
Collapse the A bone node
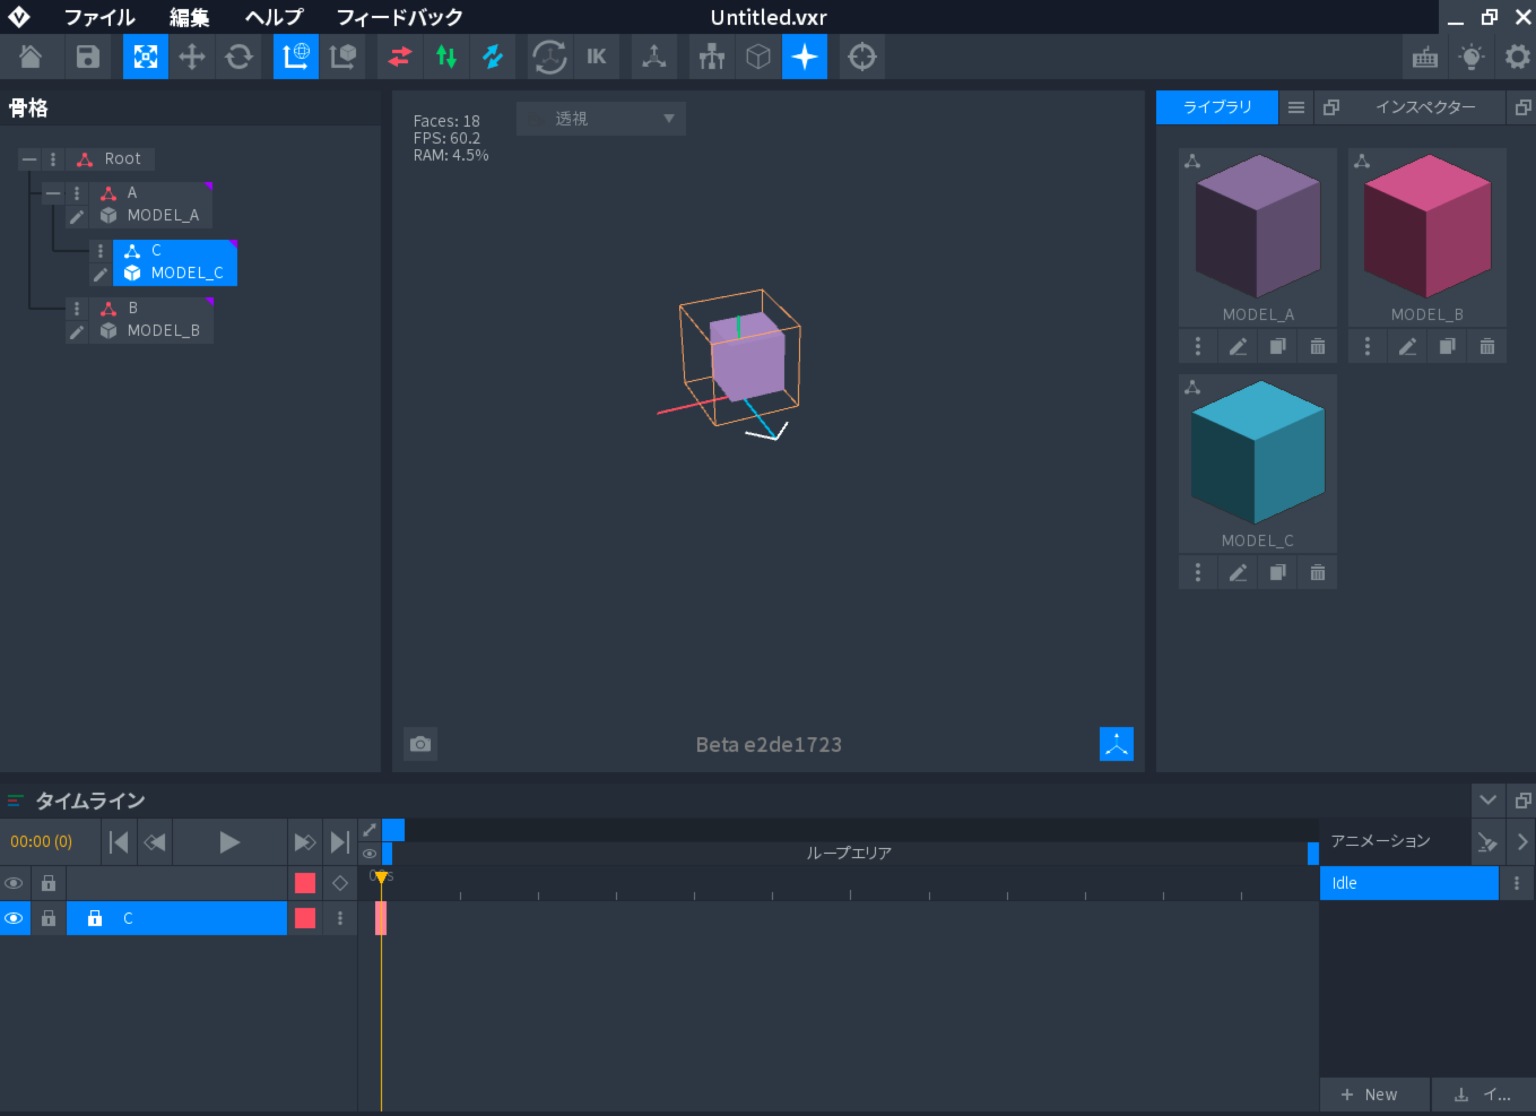(x=53, y=193)
